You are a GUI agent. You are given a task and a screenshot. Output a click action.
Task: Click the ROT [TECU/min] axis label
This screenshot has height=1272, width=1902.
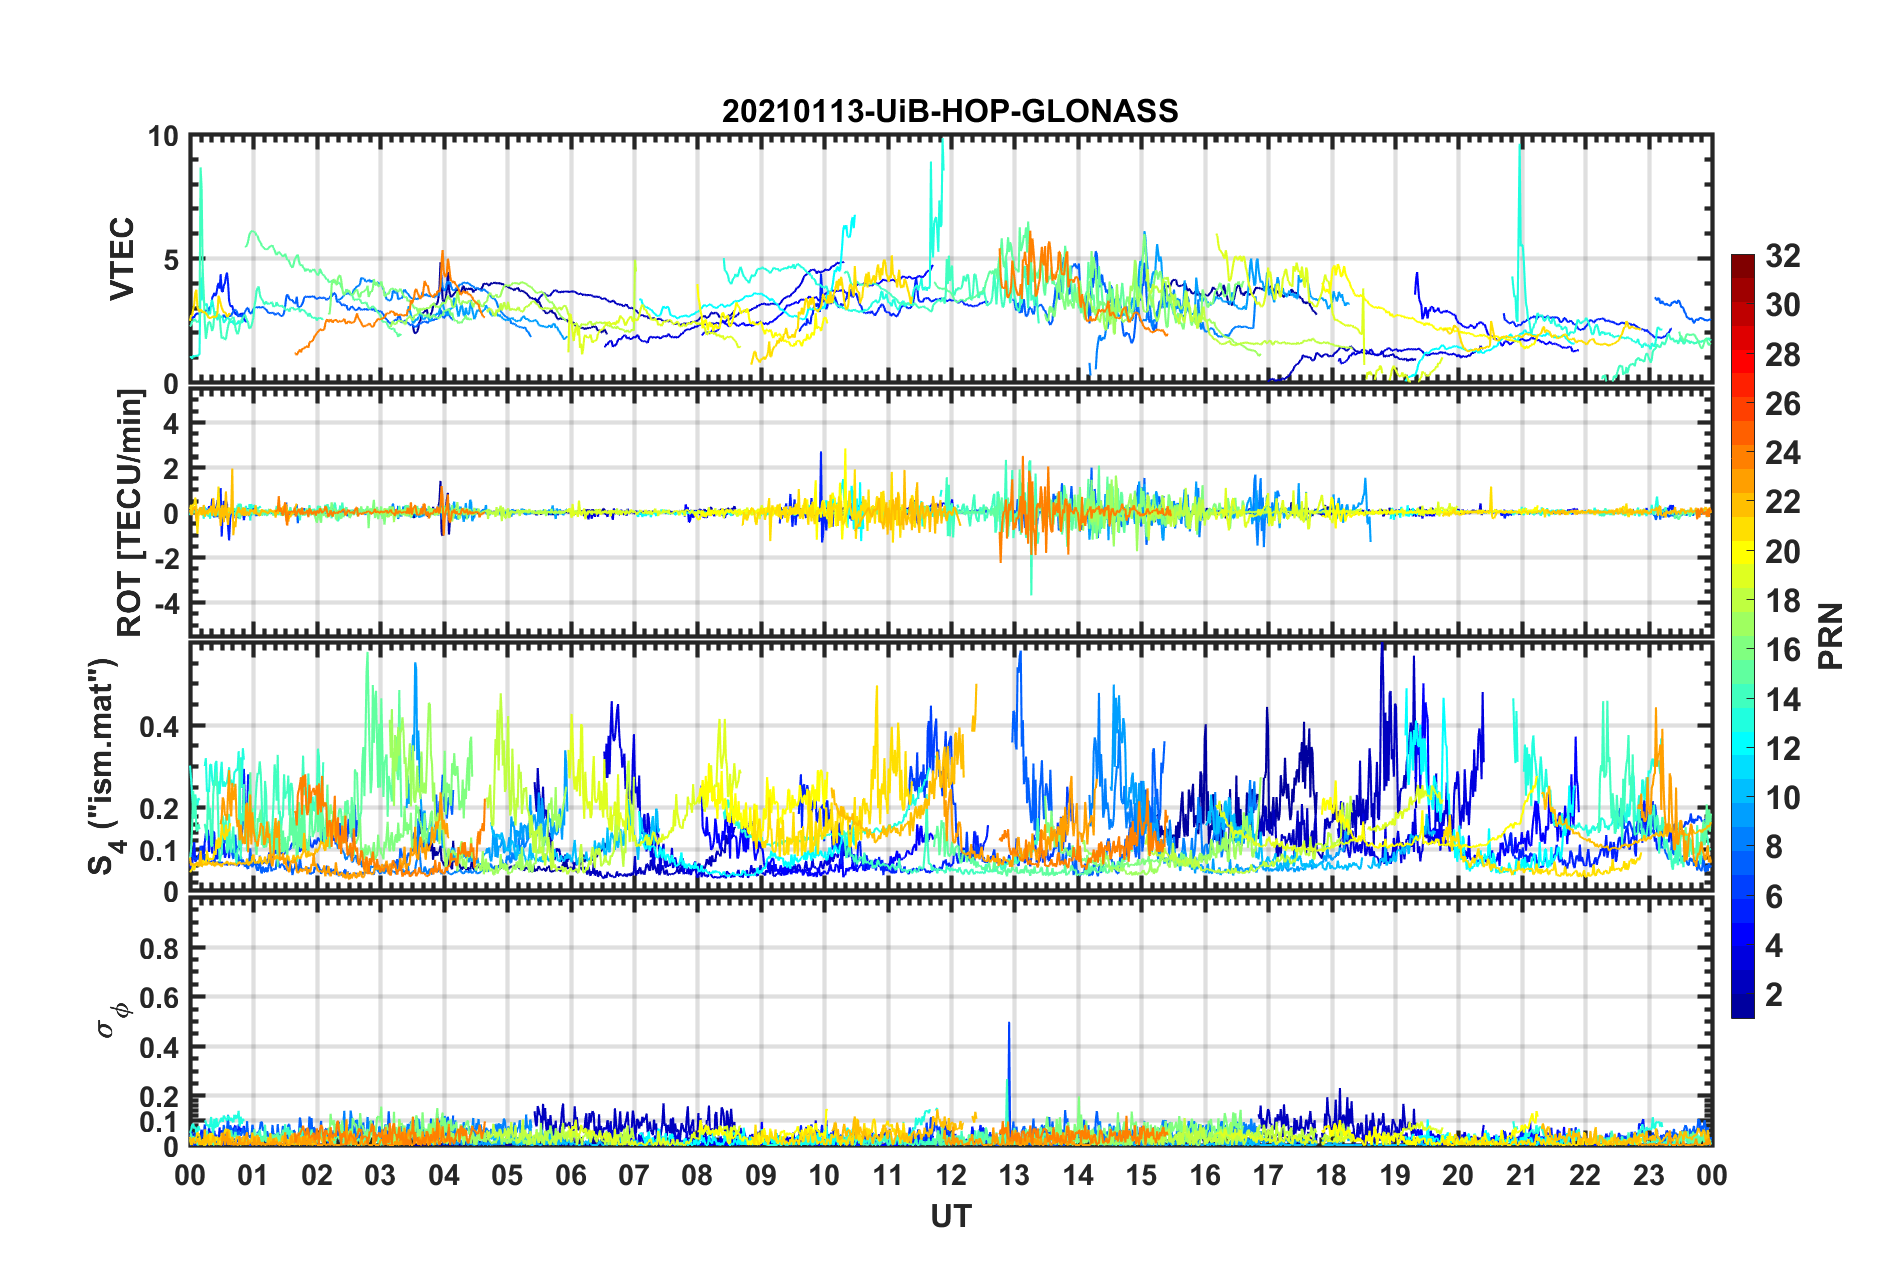tap(130, 513)
